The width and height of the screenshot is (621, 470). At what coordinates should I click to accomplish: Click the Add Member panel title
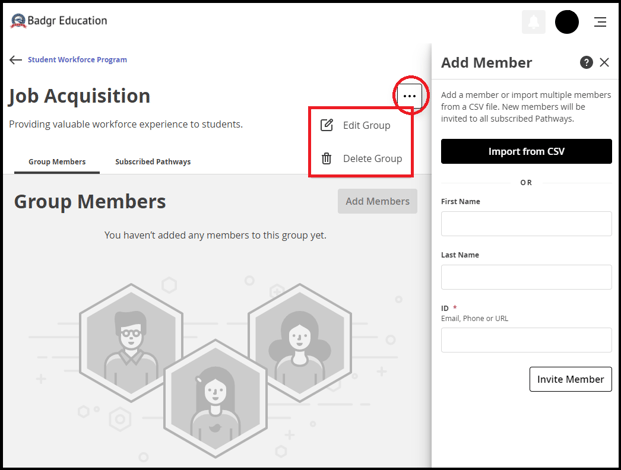tap(486, 63)
